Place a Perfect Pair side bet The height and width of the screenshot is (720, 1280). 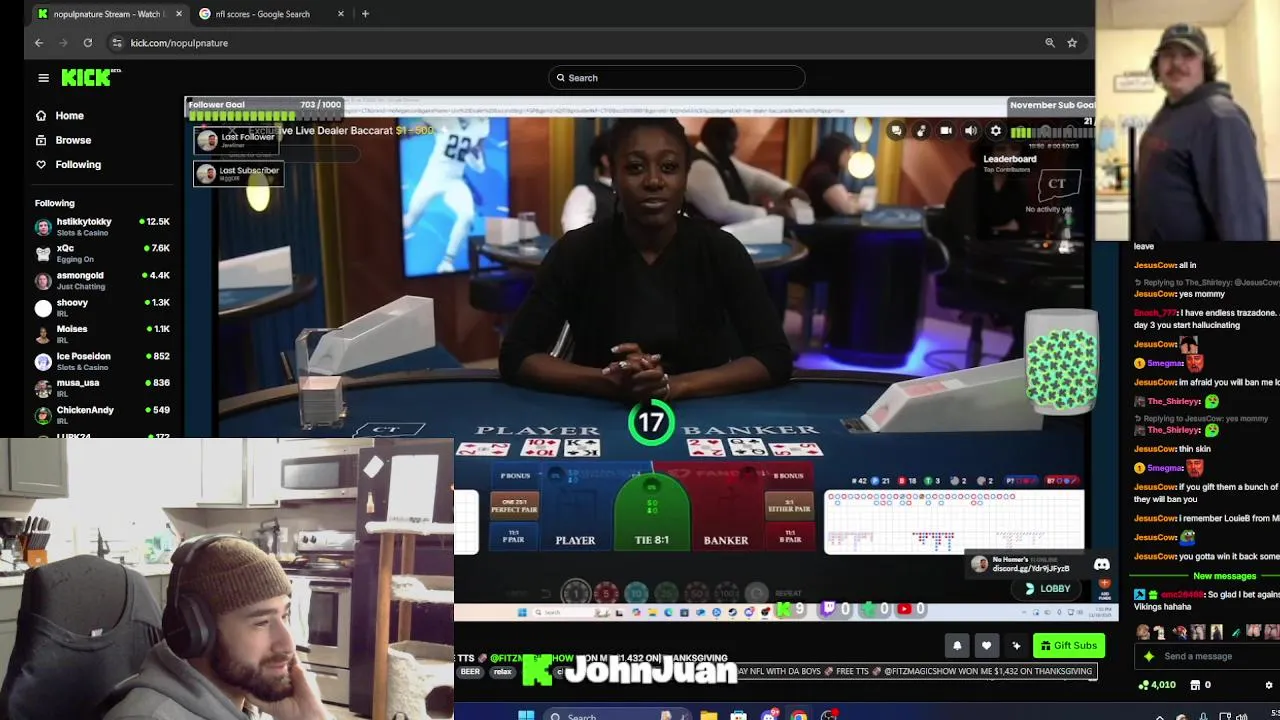click(x=514, y=505)
